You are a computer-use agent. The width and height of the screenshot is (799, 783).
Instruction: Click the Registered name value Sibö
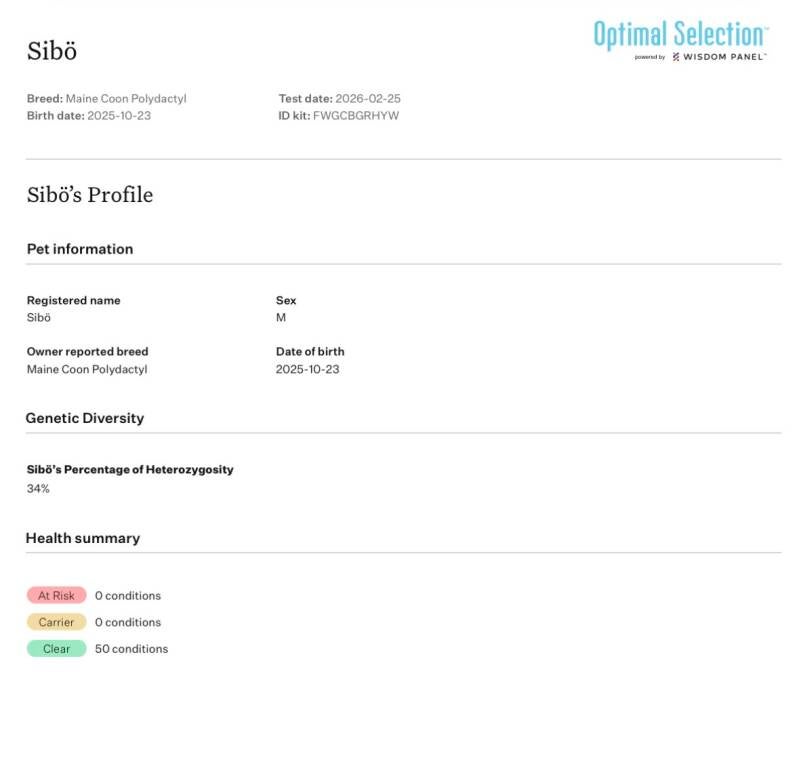(39, 317)
